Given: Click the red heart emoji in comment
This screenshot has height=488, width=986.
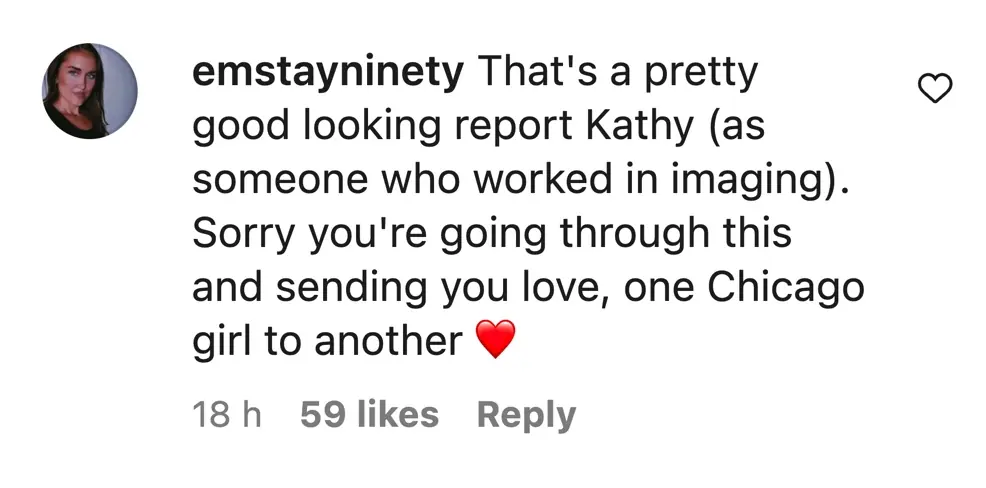Looking at the screenshot, I should coord(495,341).
